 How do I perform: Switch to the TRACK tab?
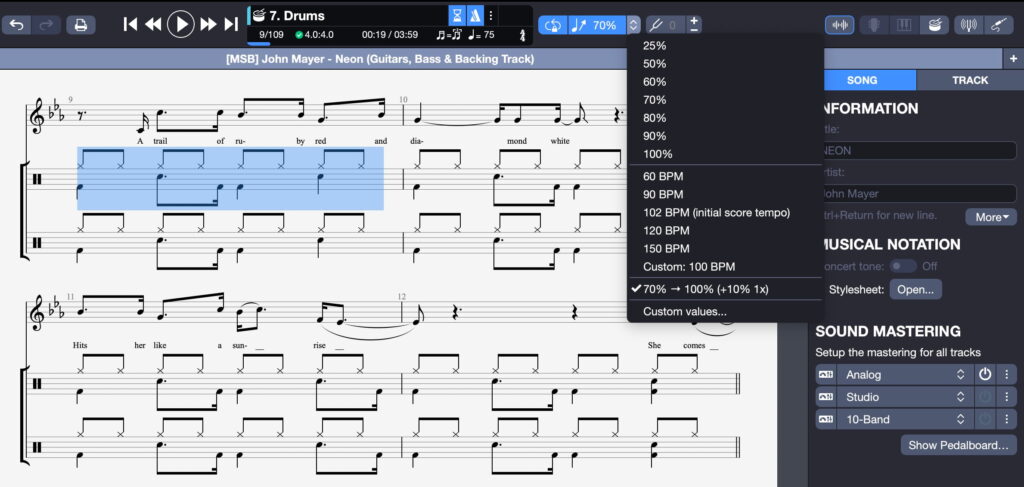click(x=970, y=80)
